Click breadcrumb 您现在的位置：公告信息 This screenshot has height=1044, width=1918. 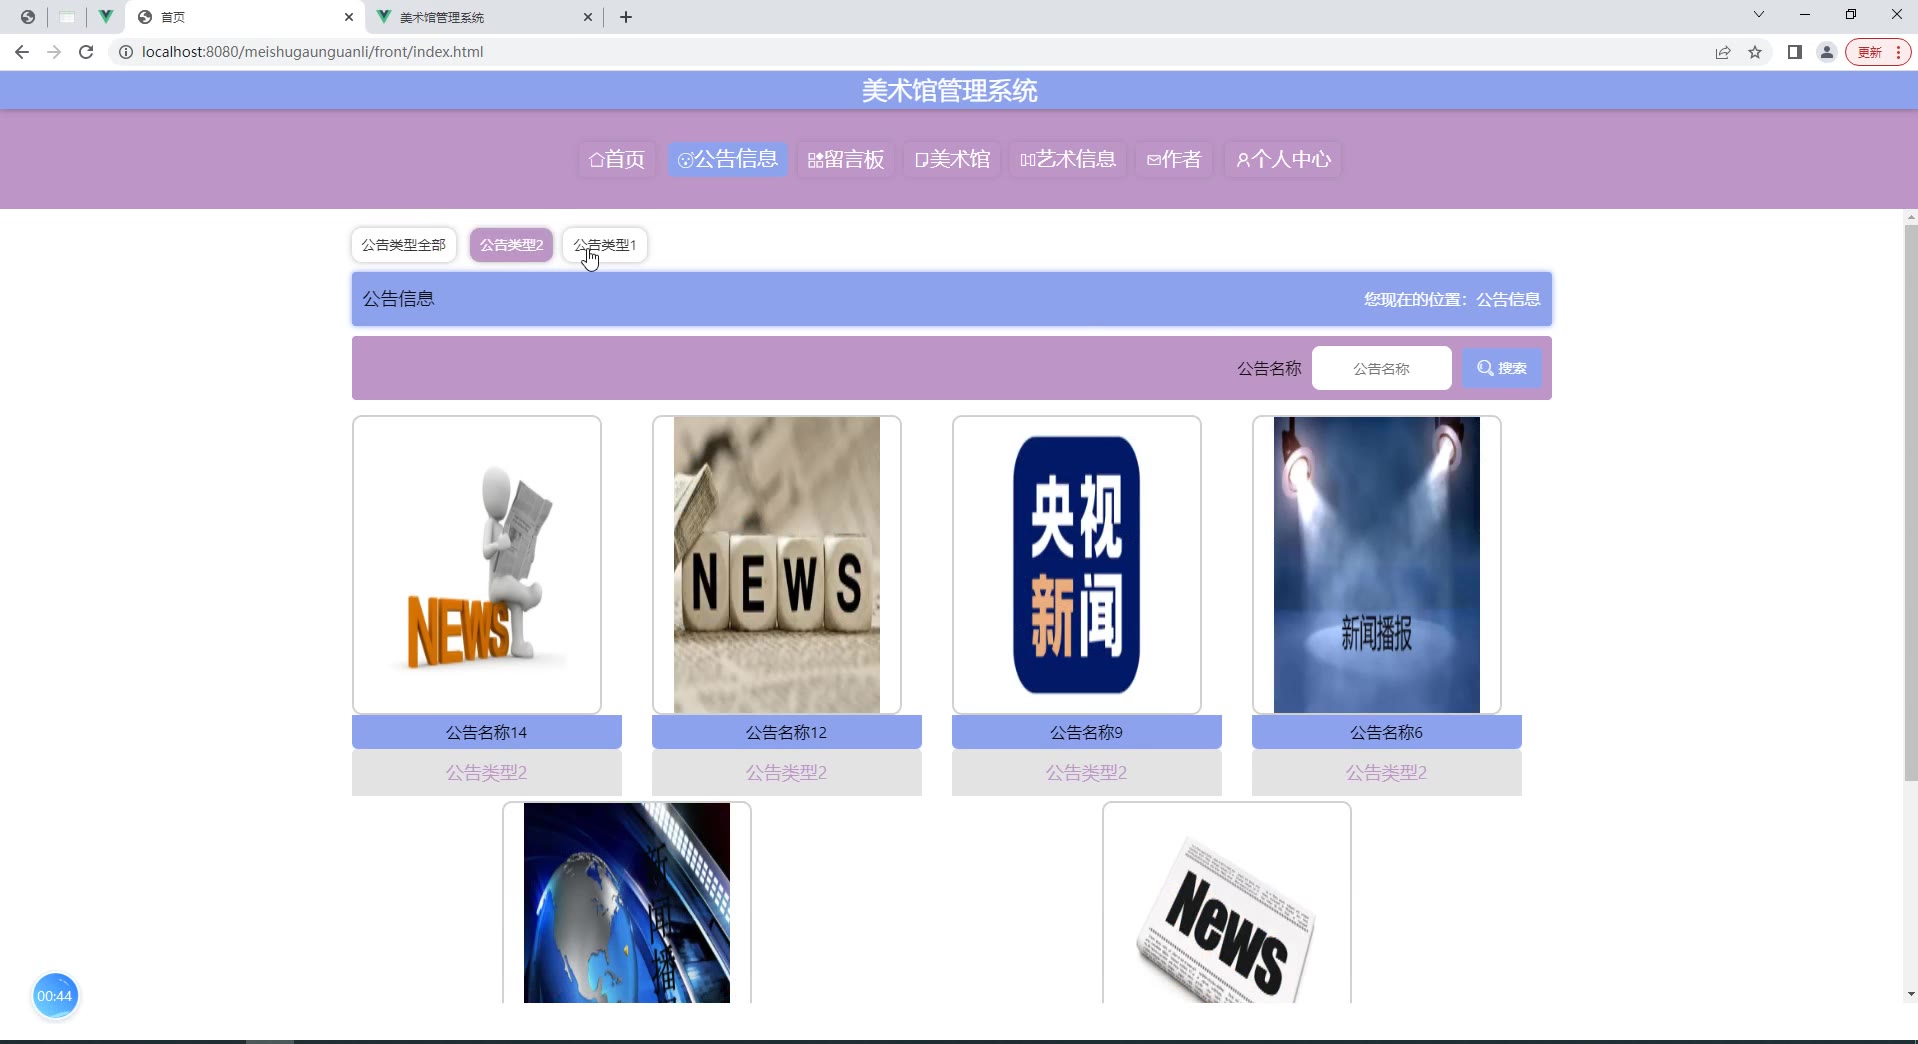click(x=1452, y=299)
